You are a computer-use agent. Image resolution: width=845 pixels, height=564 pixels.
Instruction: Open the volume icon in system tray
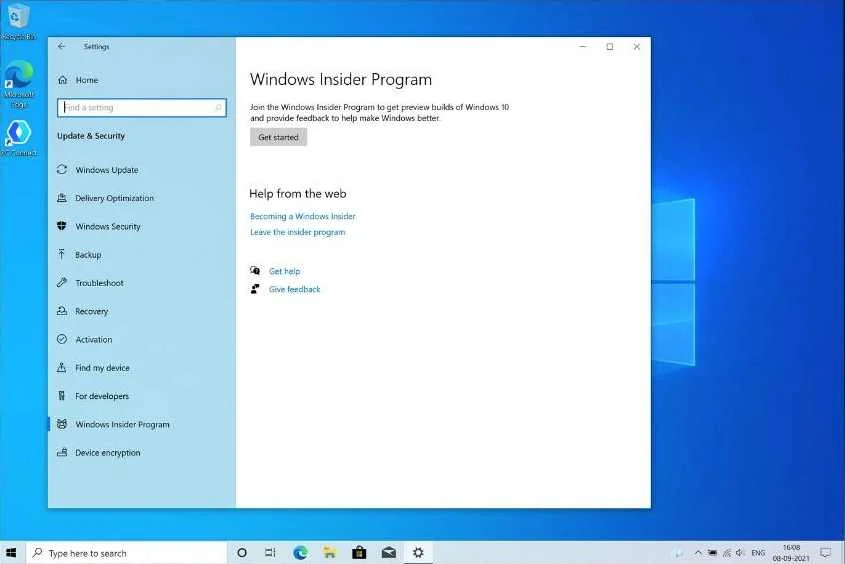(x=740, y=553)
